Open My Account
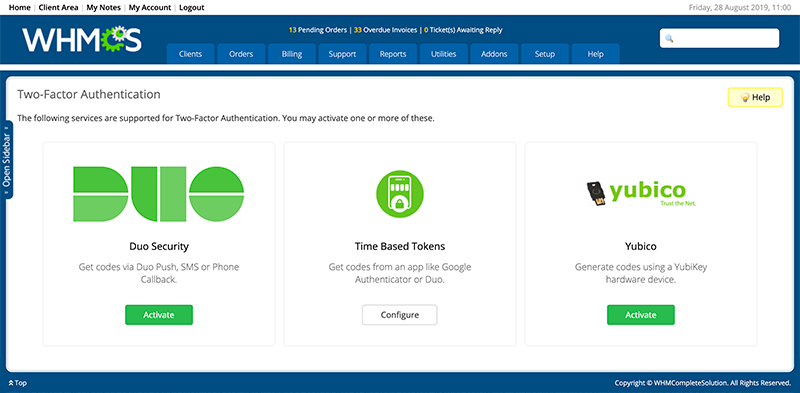Screen dimensions: 800x393 [x=150, y=8]
